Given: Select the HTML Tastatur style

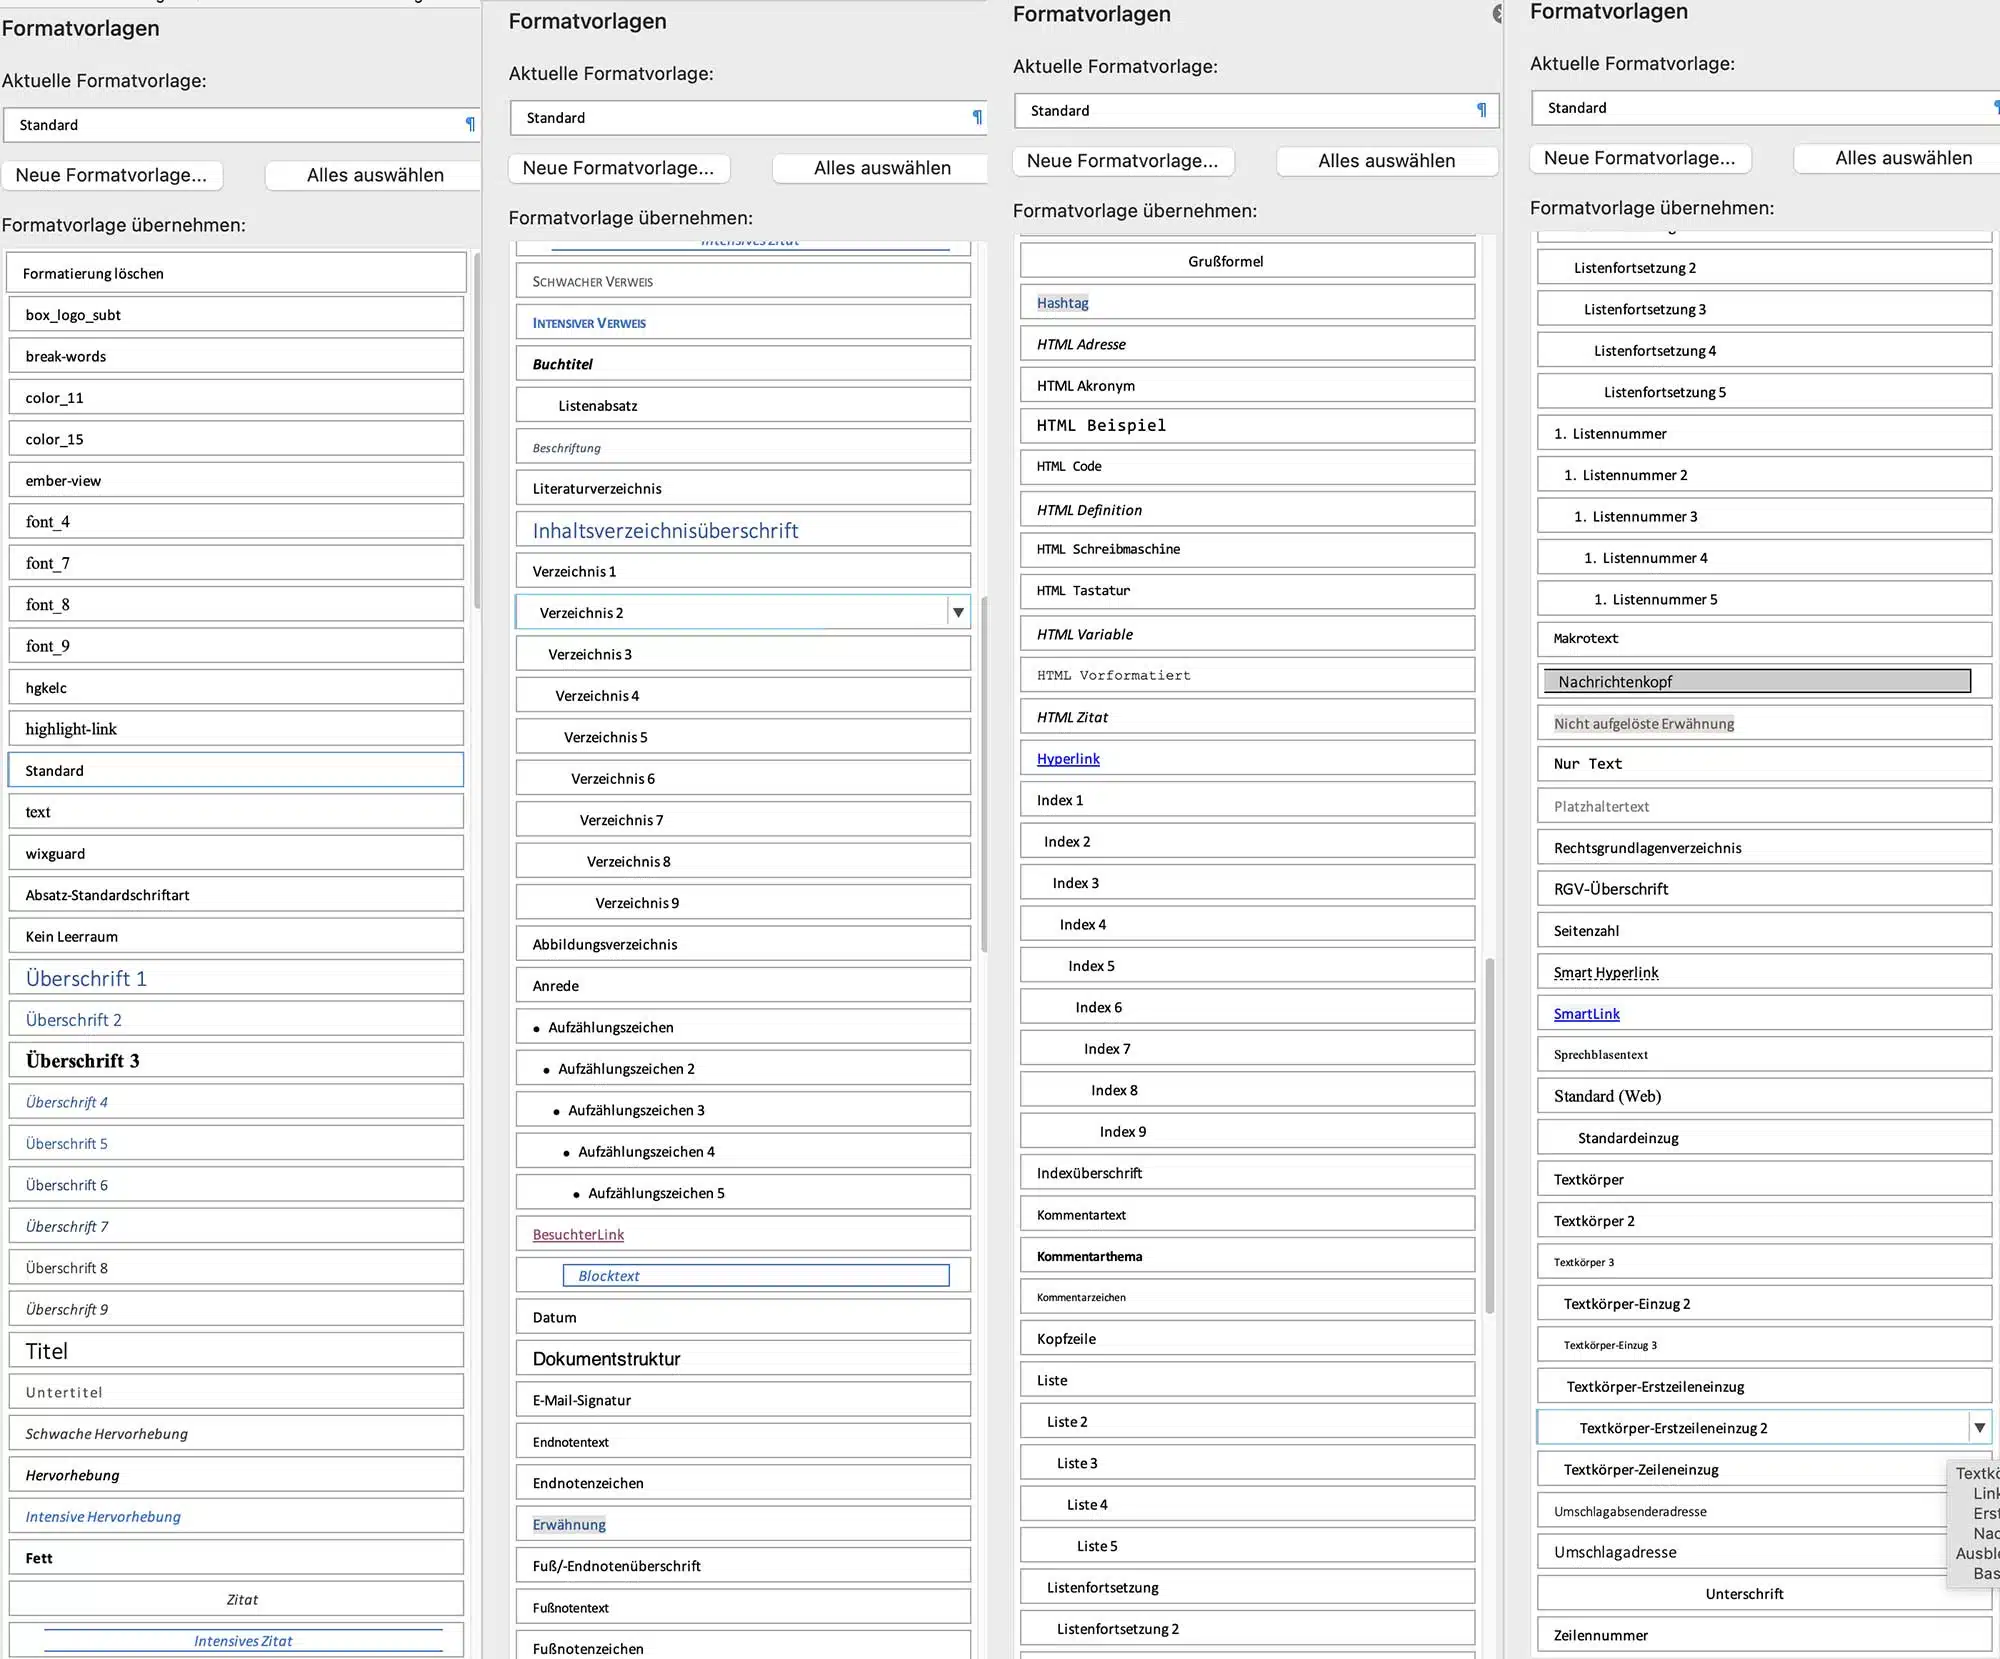Looking at the screenshot, I should [x=1247, y=591].
